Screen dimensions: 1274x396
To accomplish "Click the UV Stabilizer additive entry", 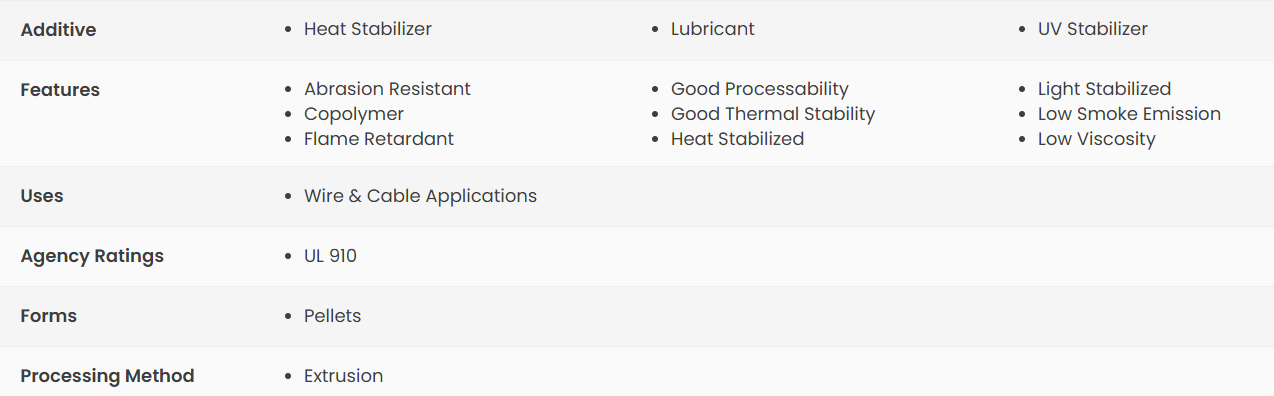I will coord(1093,29).
